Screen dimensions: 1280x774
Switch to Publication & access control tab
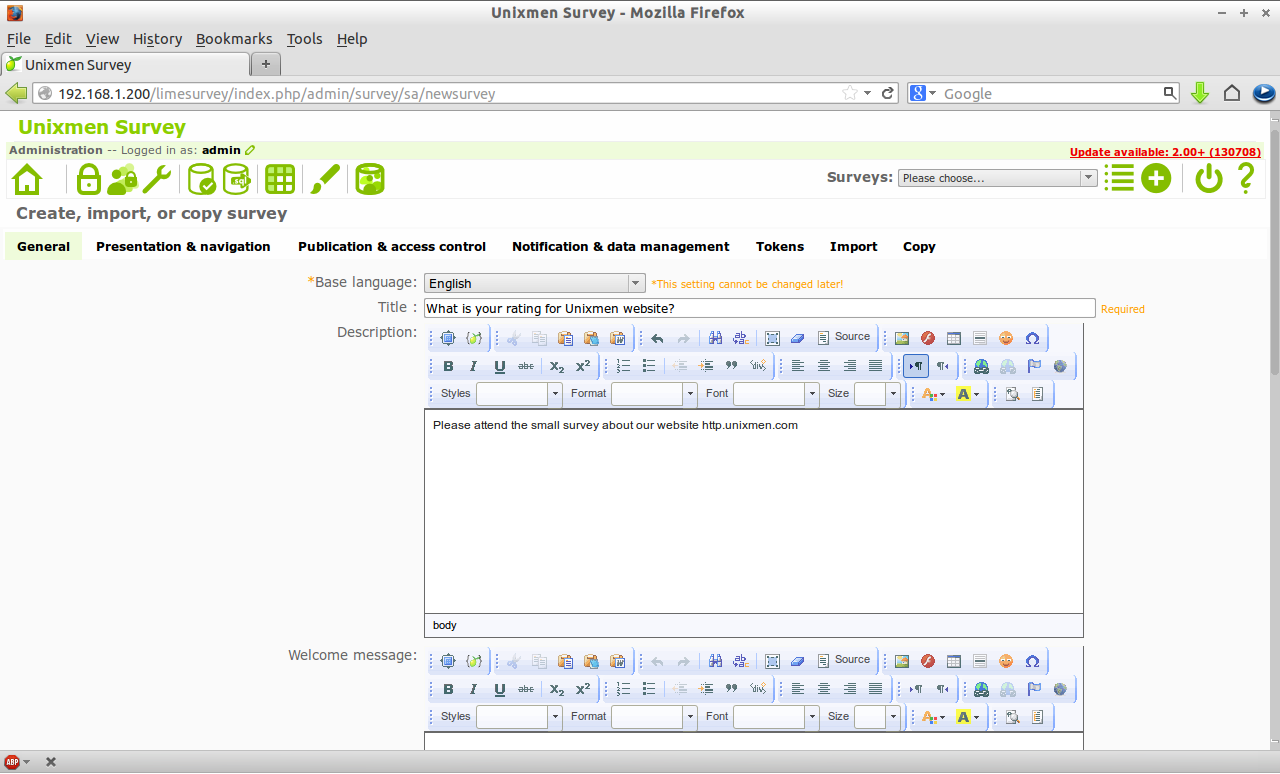click(x=392, y=246)
